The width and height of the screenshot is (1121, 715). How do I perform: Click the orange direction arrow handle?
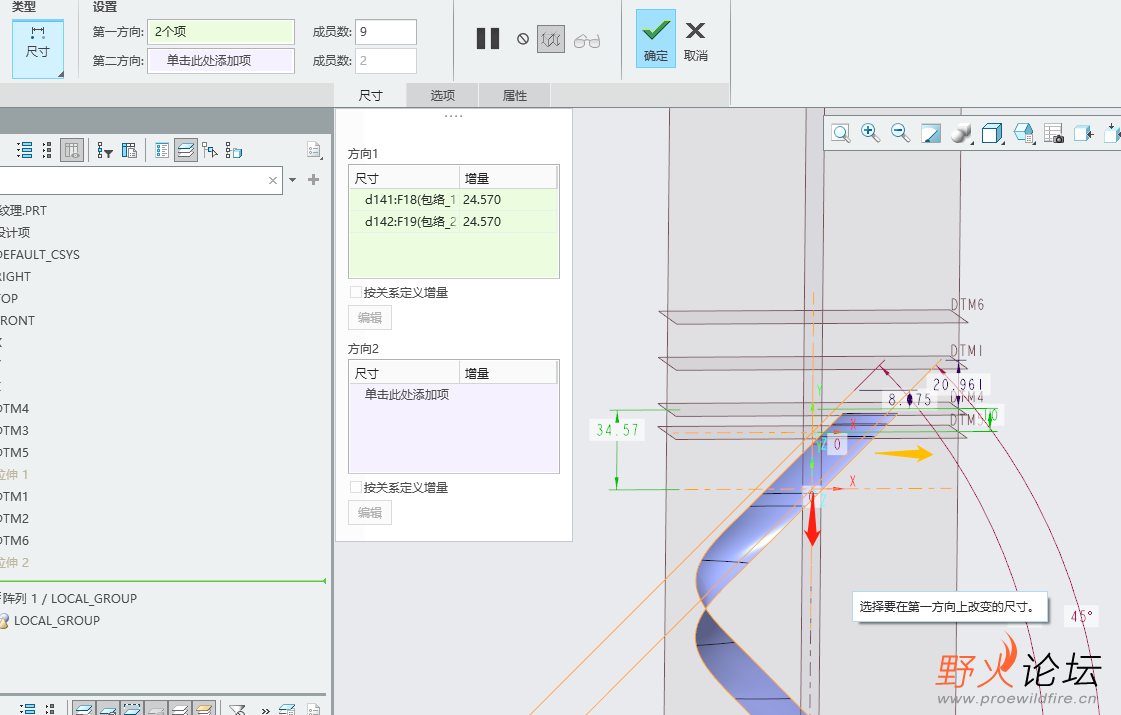[x=904, y=453]
